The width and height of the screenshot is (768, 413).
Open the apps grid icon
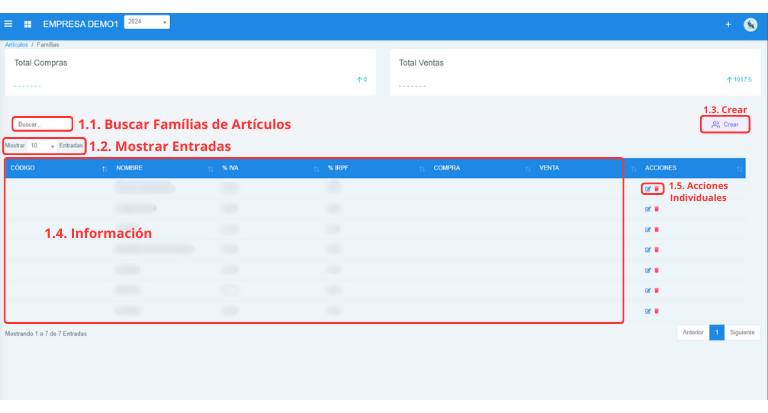click(27, 24)
